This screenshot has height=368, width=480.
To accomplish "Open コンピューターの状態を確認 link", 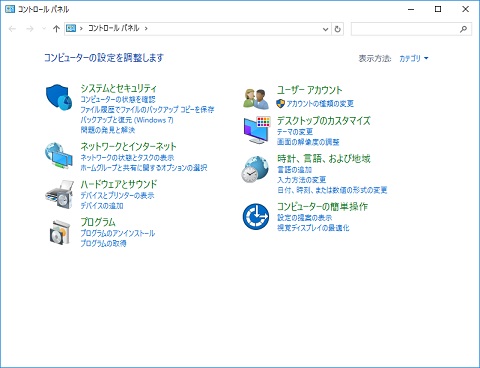I will tap(118, 99).
